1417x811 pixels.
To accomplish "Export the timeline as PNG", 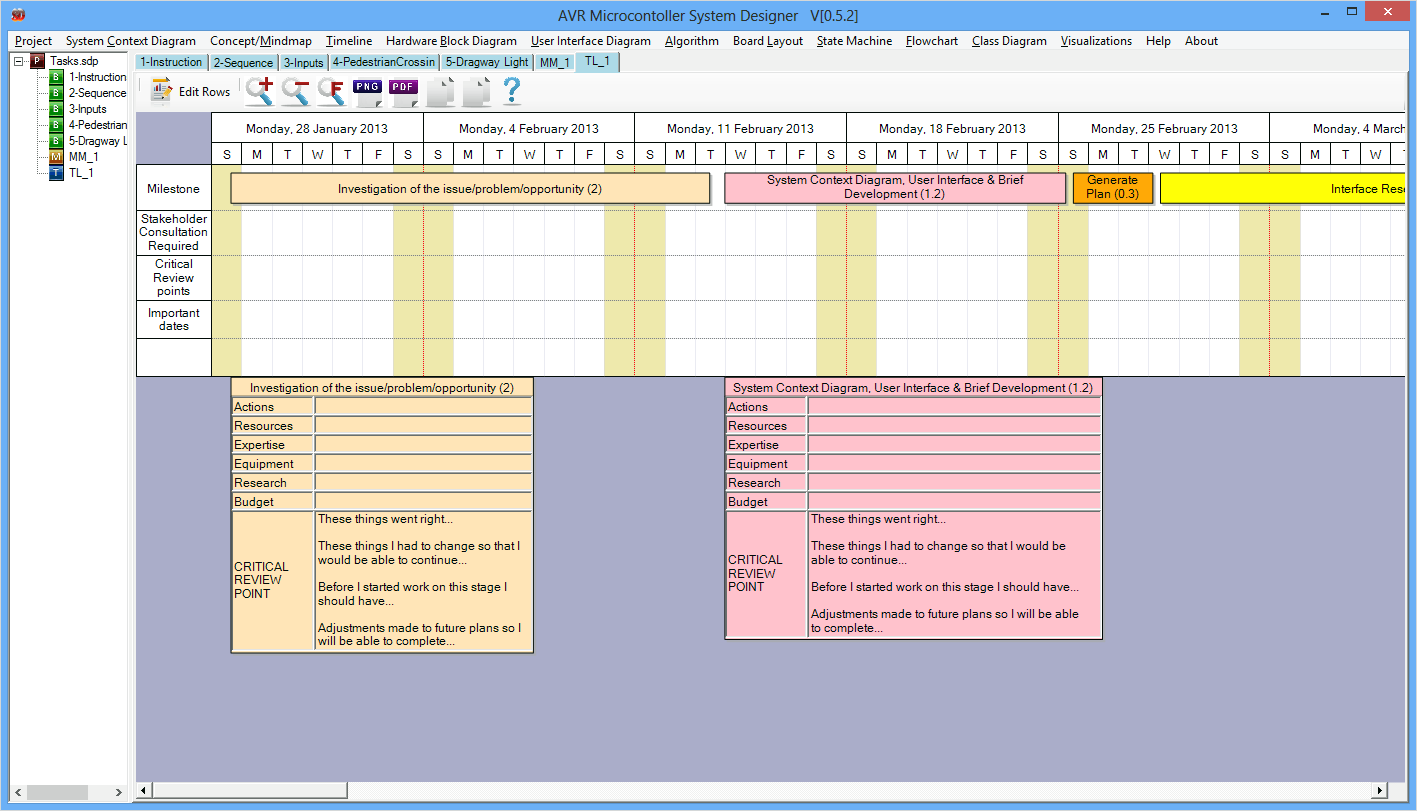I will click(x=368, y=91).
